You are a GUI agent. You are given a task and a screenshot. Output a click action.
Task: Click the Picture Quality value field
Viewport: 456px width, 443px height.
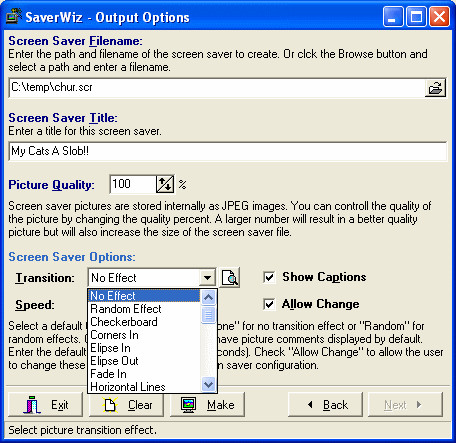pyautogui.click(x=133, y=184)
